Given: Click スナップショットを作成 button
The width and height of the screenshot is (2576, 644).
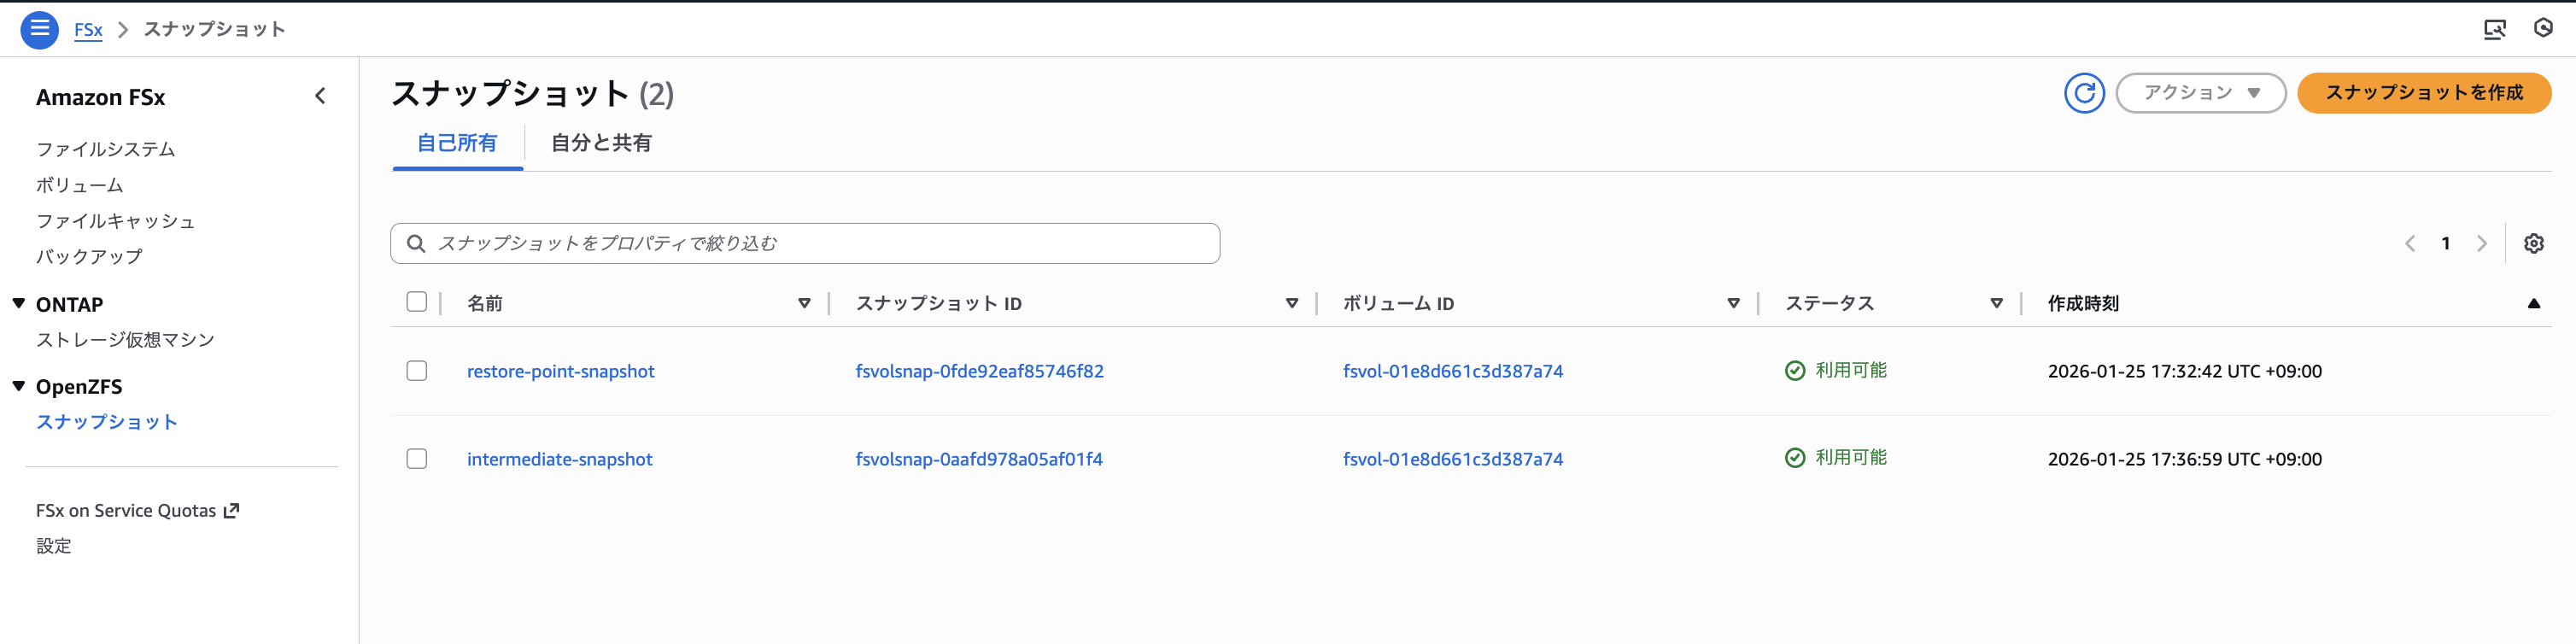Looking at the screenshot, I should click(2423, 93).
